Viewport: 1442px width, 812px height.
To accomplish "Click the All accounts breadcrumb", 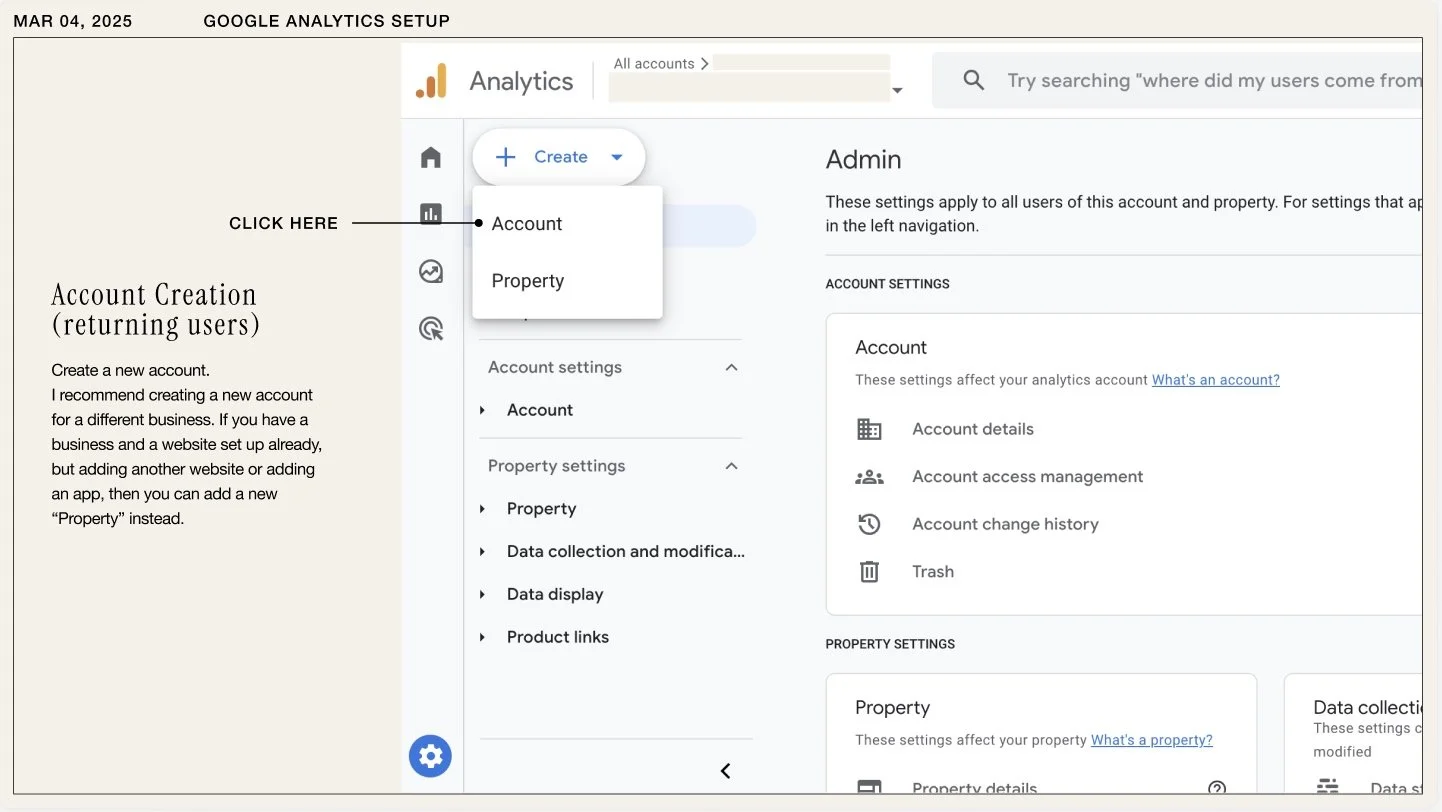I will point(654,63).
